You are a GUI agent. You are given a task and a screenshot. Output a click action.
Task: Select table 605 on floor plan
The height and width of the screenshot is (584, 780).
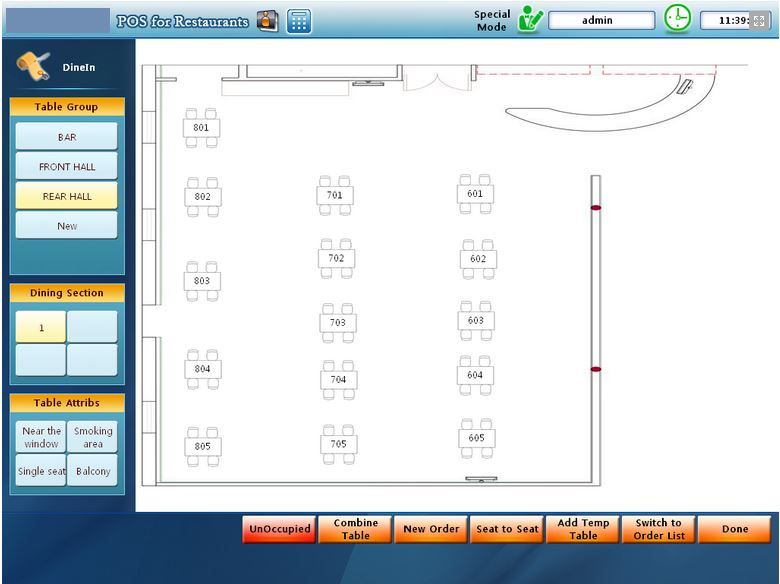coord(476,438)
